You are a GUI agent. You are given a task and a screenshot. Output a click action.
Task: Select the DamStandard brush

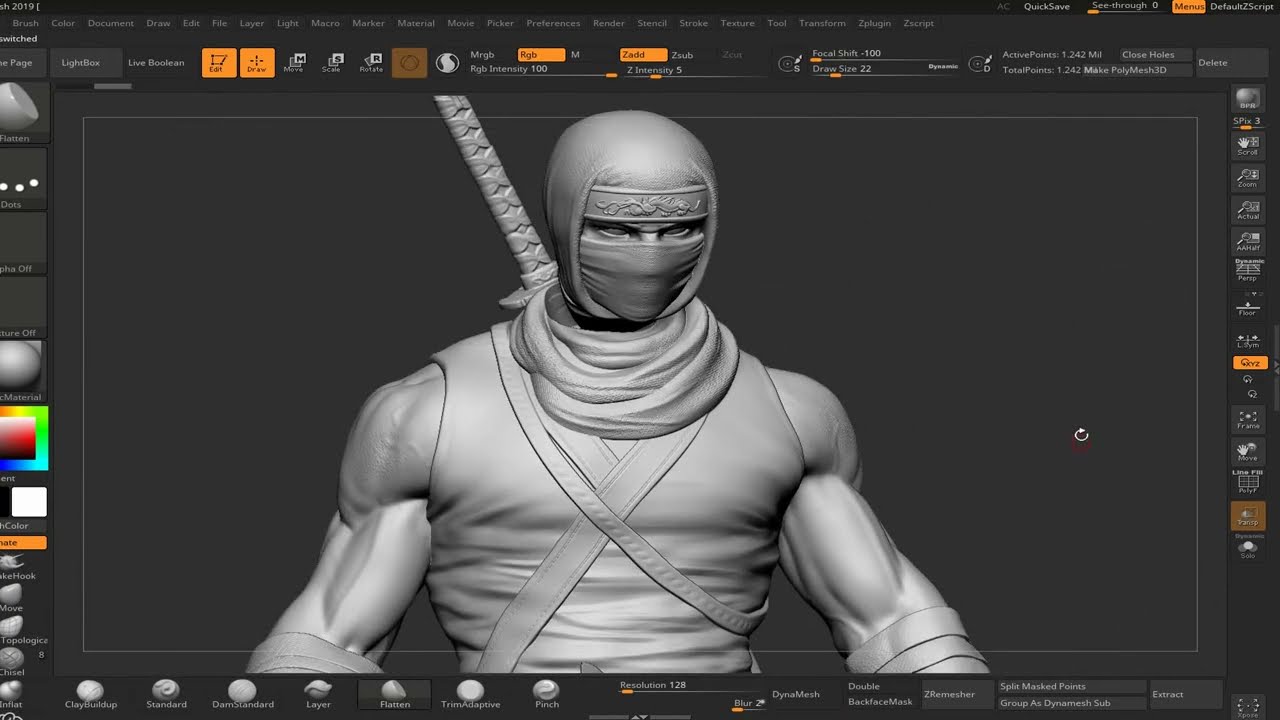(242, 694)
